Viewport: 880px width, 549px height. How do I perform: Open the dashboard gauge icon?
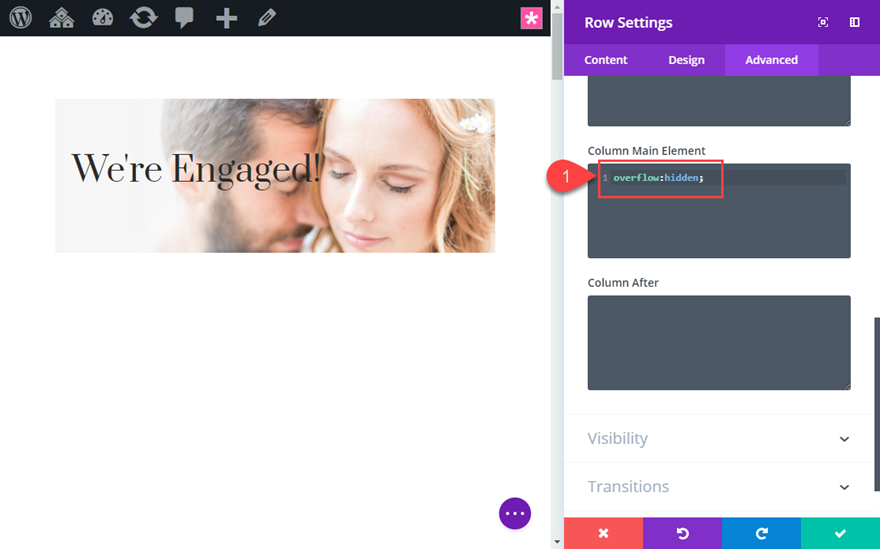(103, 18)
